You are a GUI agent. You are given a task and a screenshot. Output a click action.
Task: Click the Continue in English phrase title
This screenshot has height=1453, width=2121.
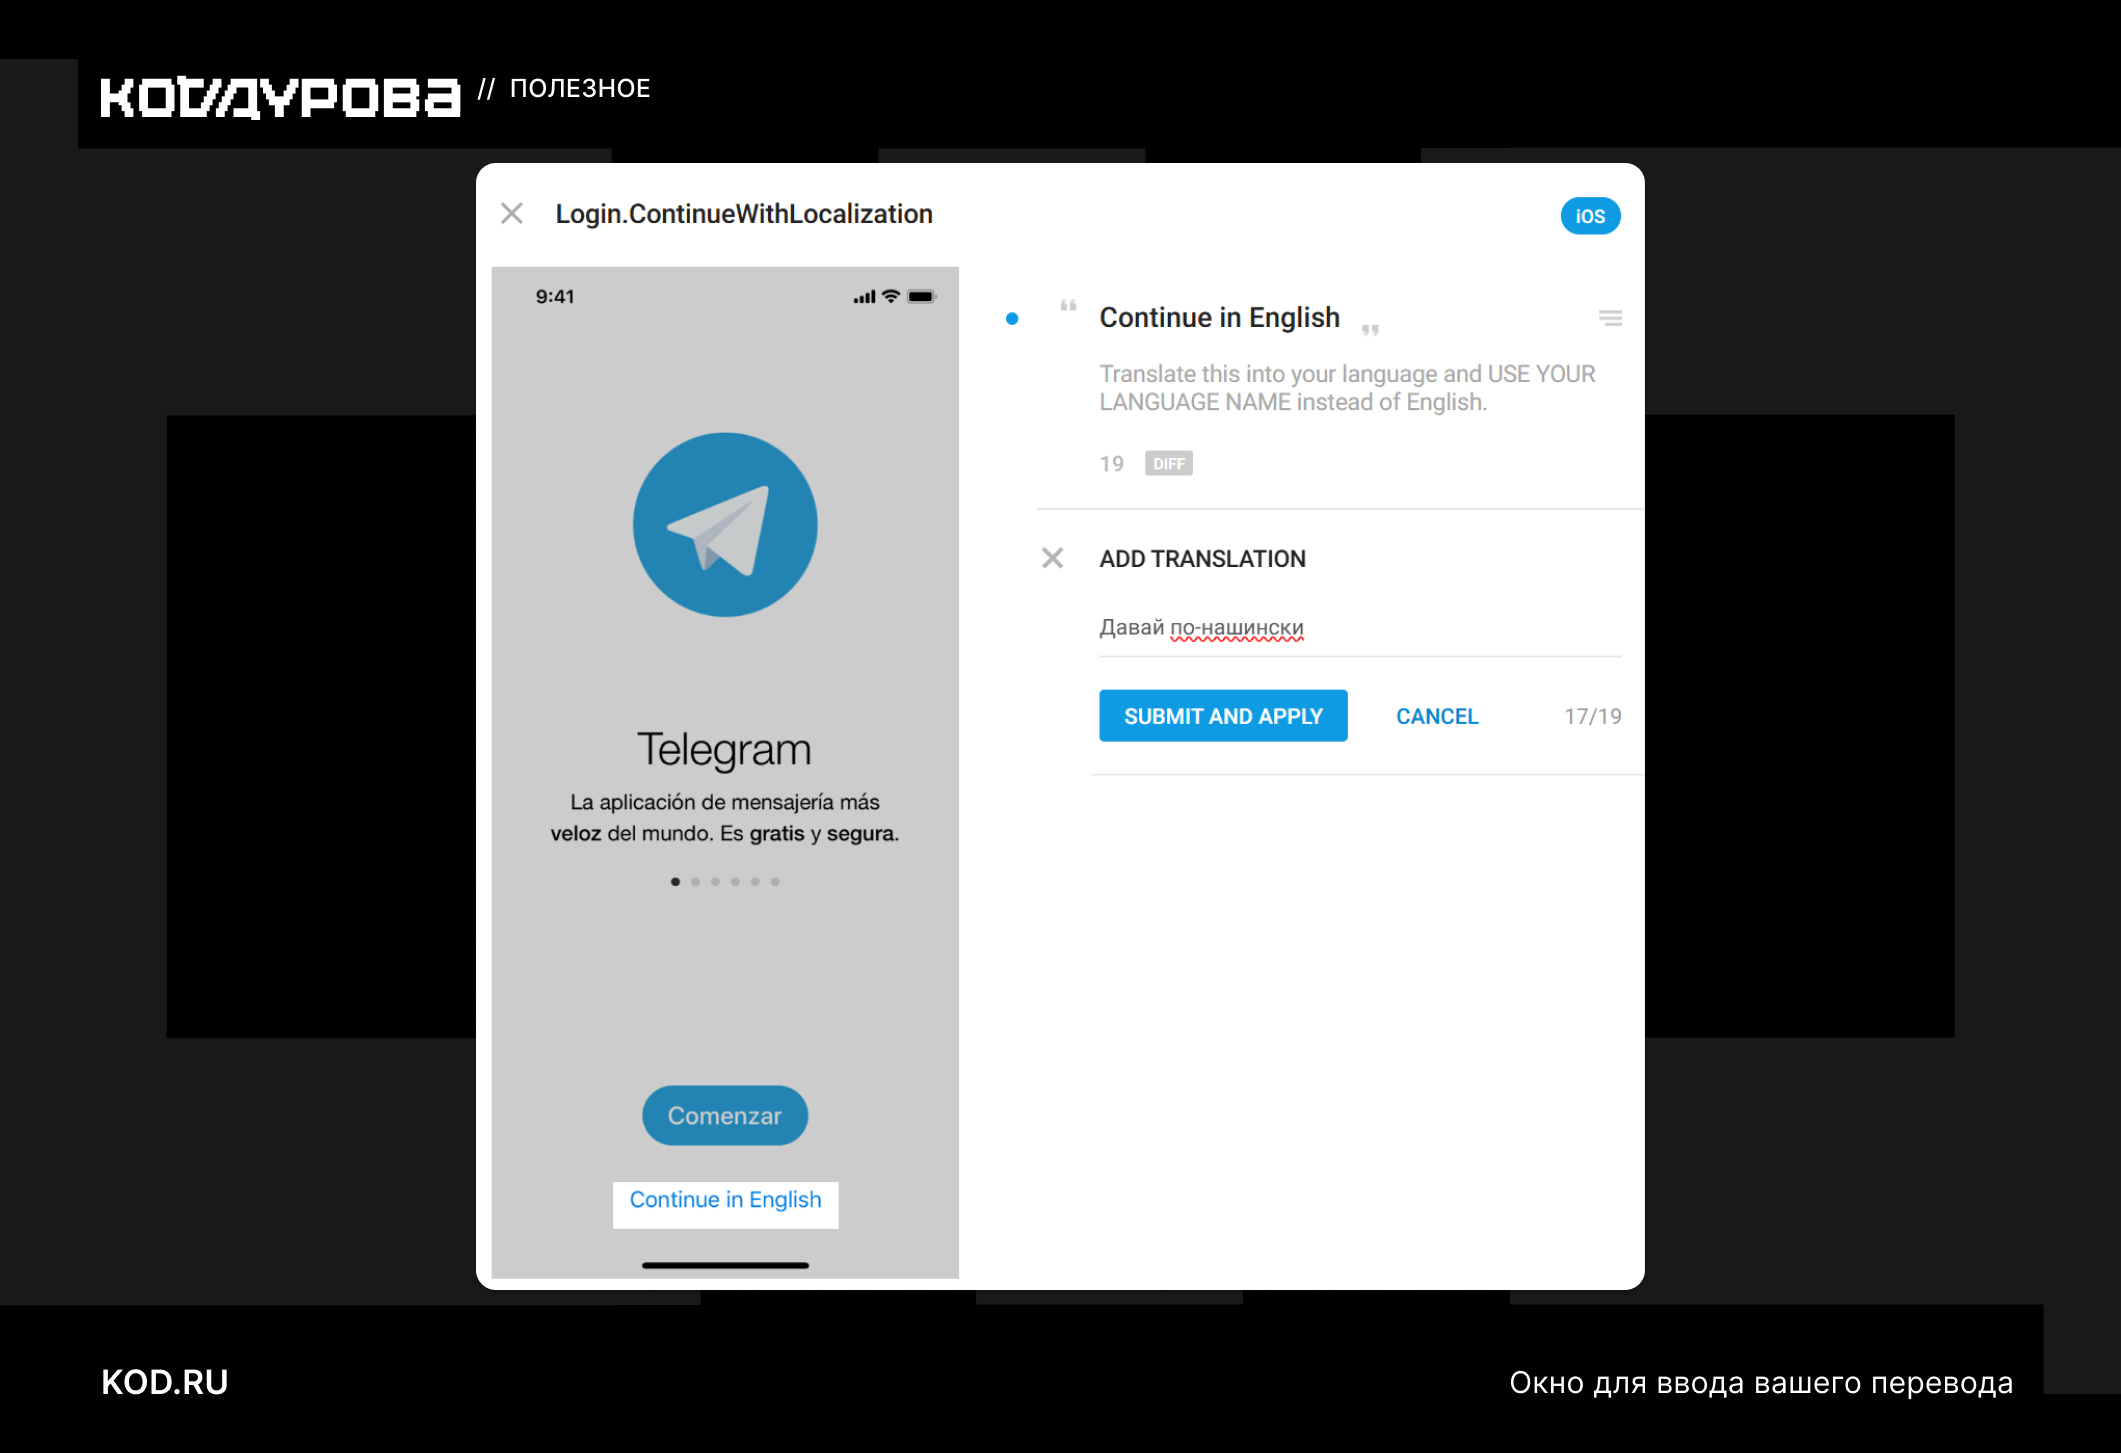[1219, 318]
